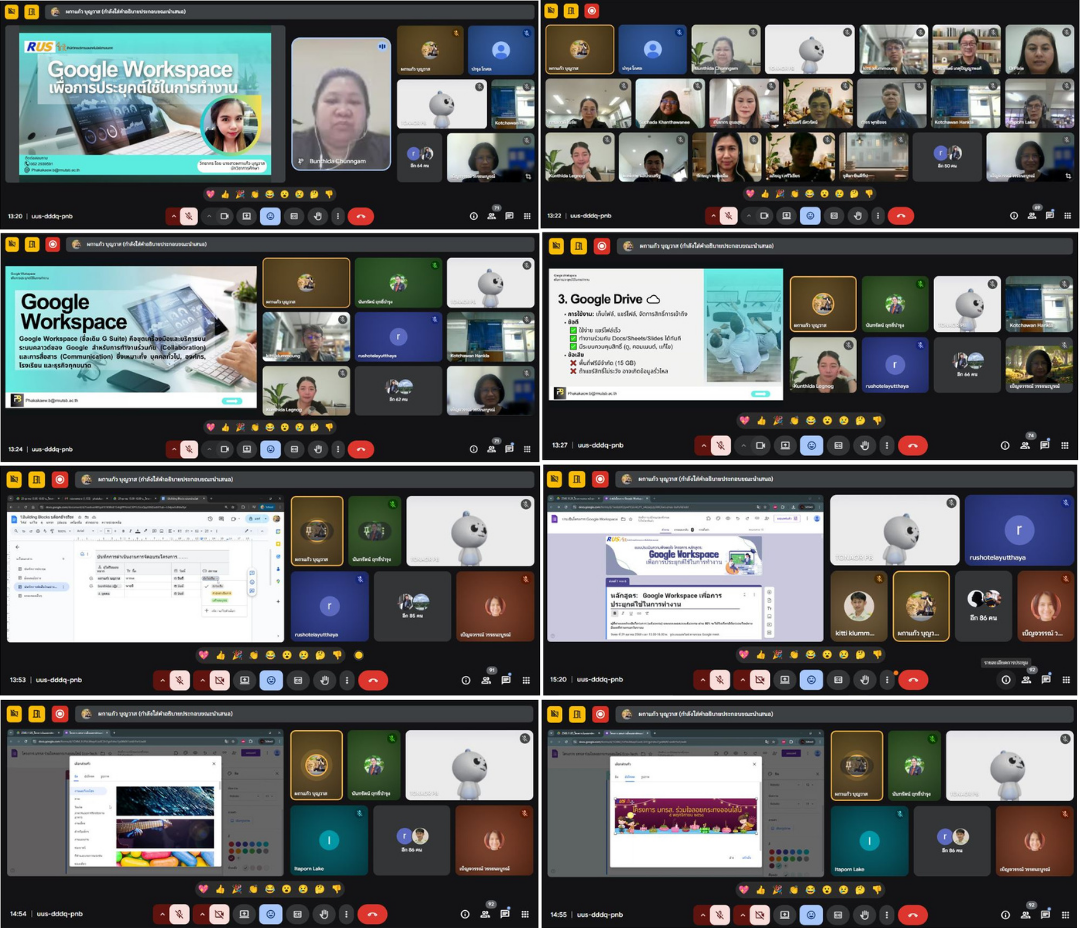Send heart reaction in the 13:20 meeting
The height and width of the screenshot is (928, 1080).
click(210, 193)
